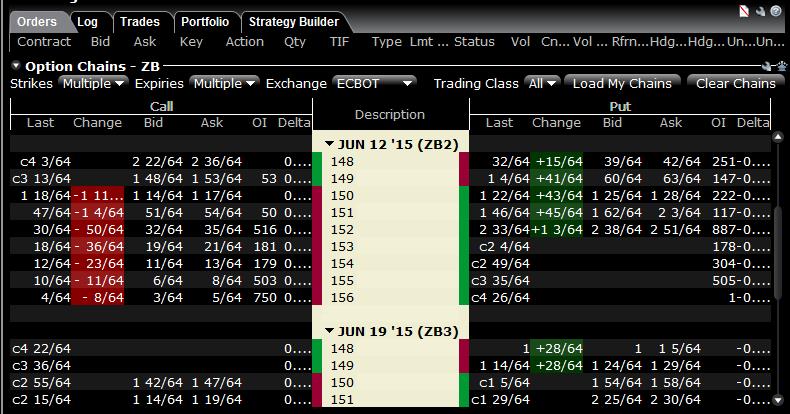The image size is (790, 414).
Task: Click the Clear Chains button
Action: pyautogui.click(x=735, y=83)
